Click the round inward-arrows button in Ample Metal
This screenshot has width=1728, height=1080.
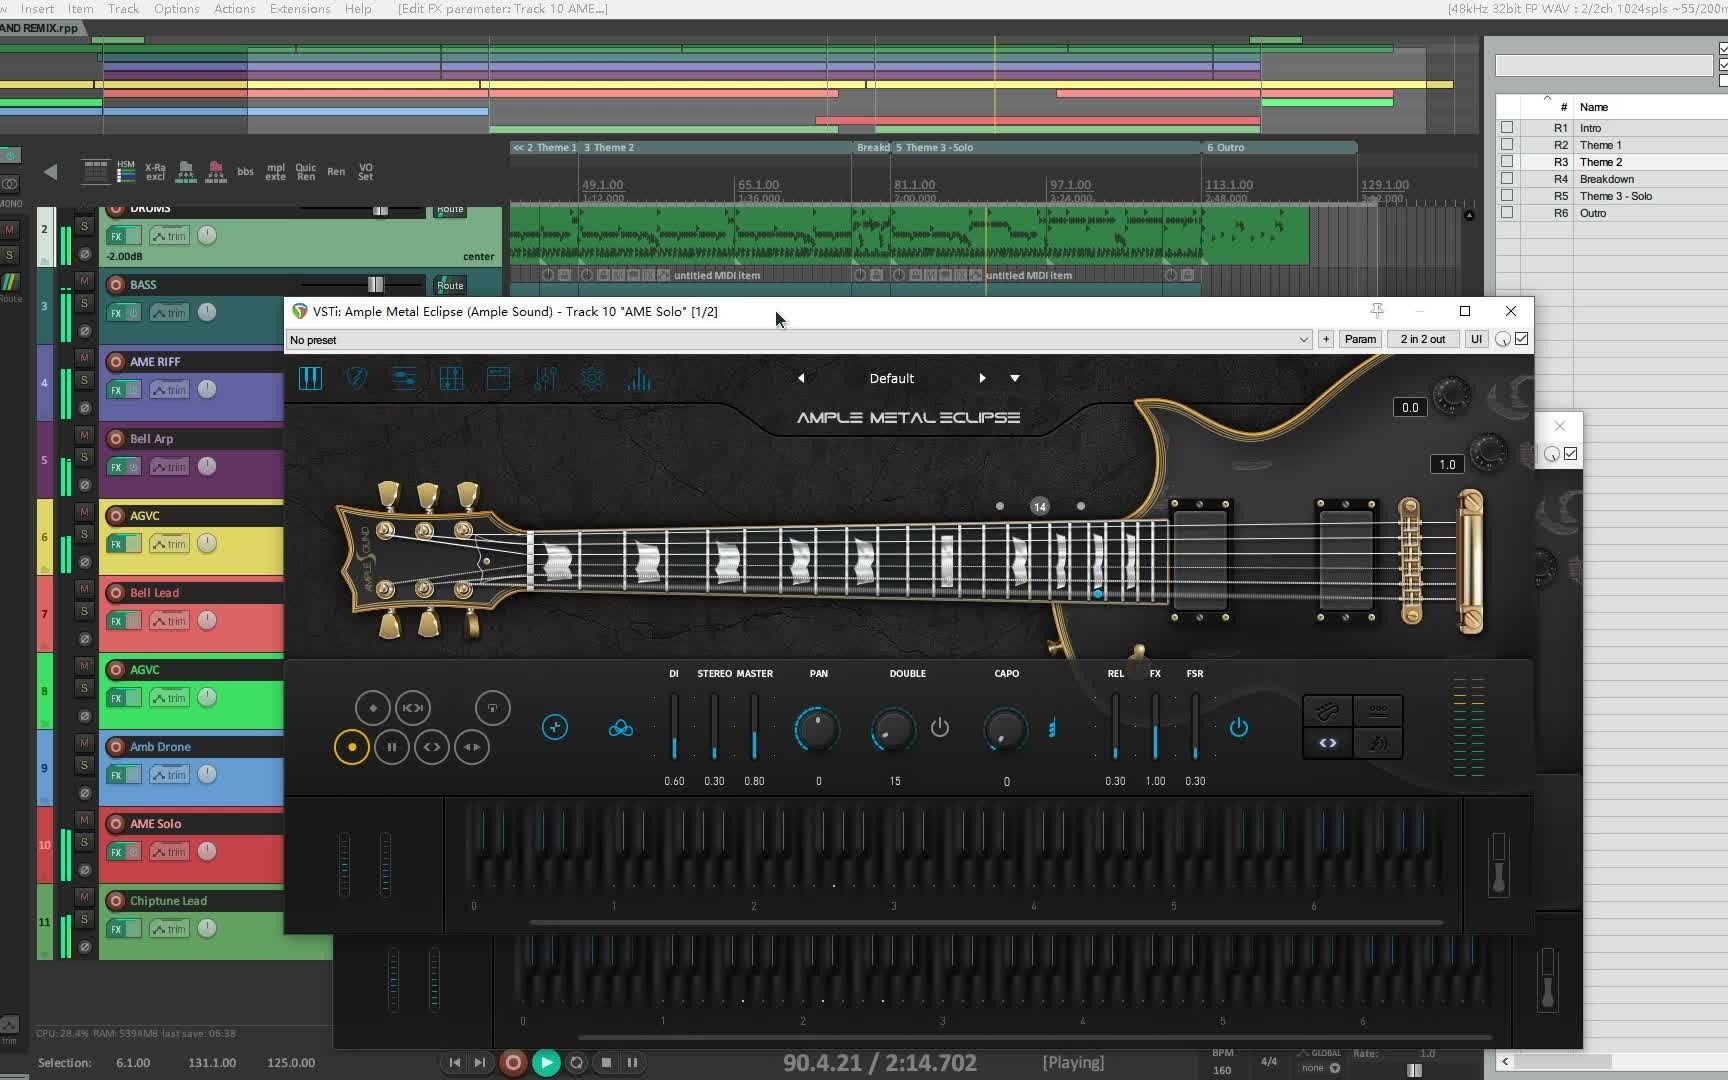[472, 747]
